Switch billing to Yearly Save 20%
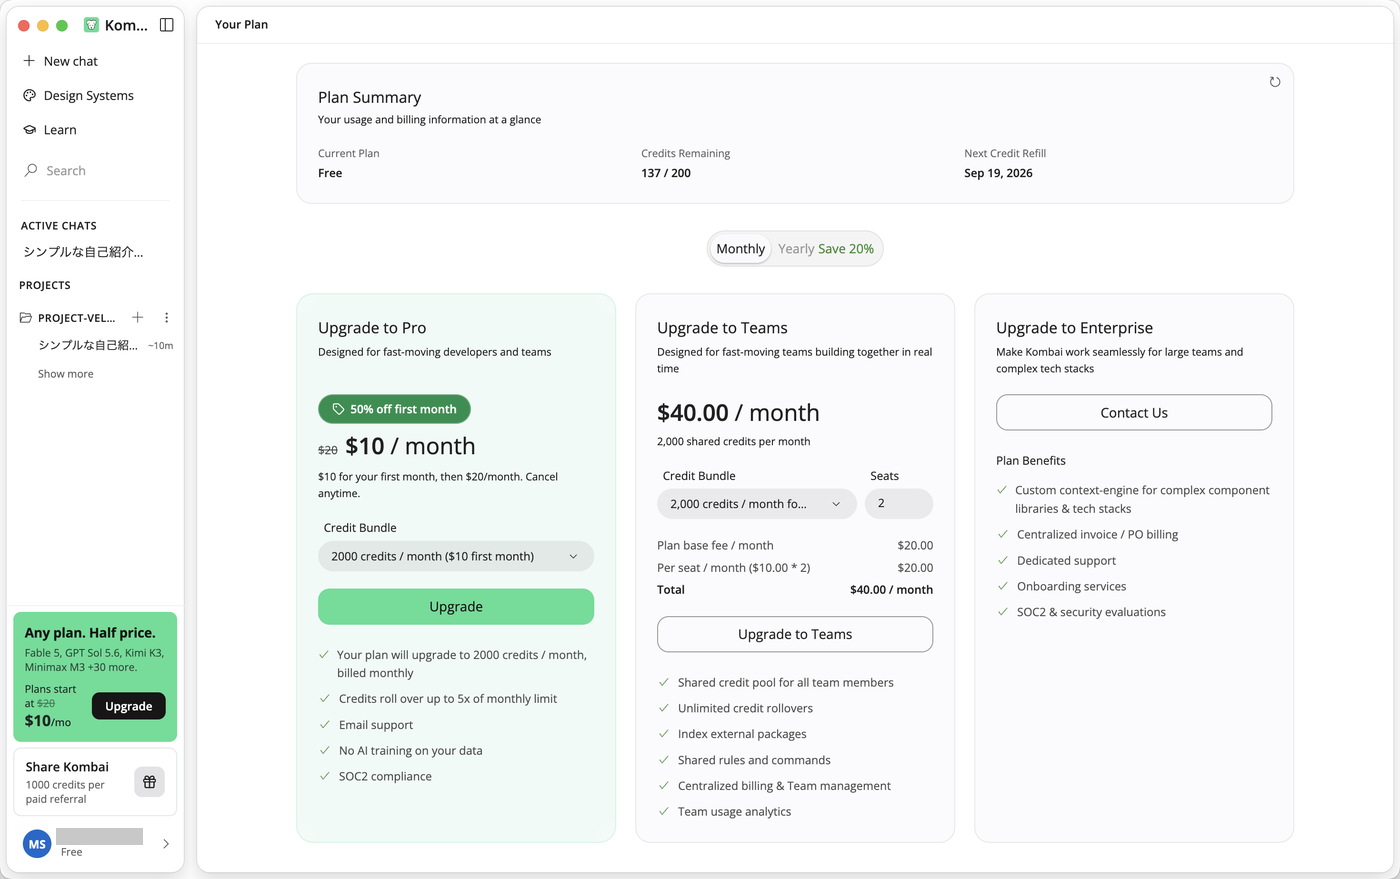1400x879 pixels. click(x=826, y=249)
